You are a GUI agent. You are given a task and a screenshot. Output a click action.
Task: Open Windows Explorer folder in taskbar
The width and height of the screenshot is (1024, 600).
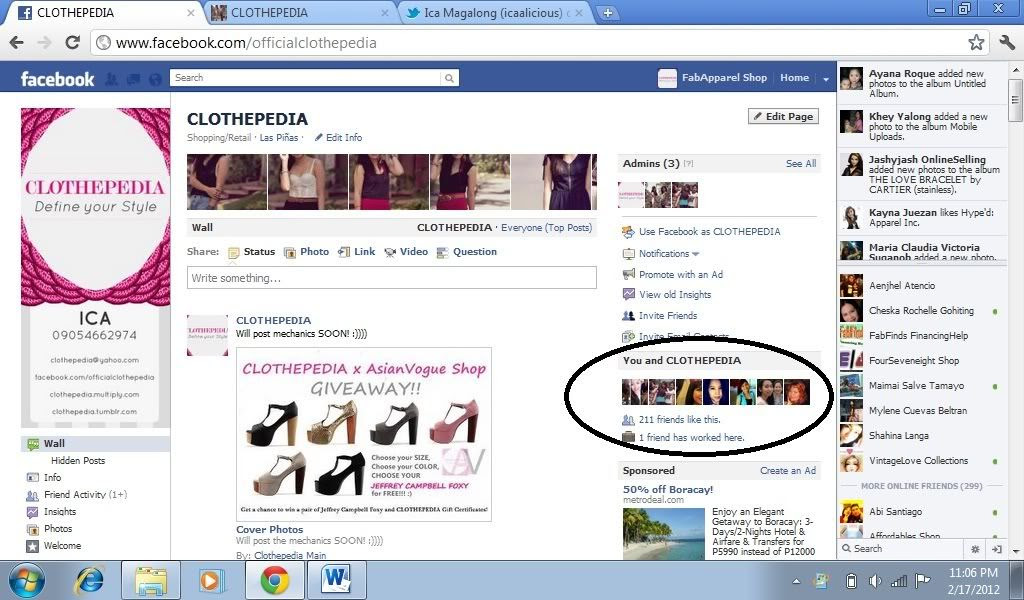pos(151,580)
